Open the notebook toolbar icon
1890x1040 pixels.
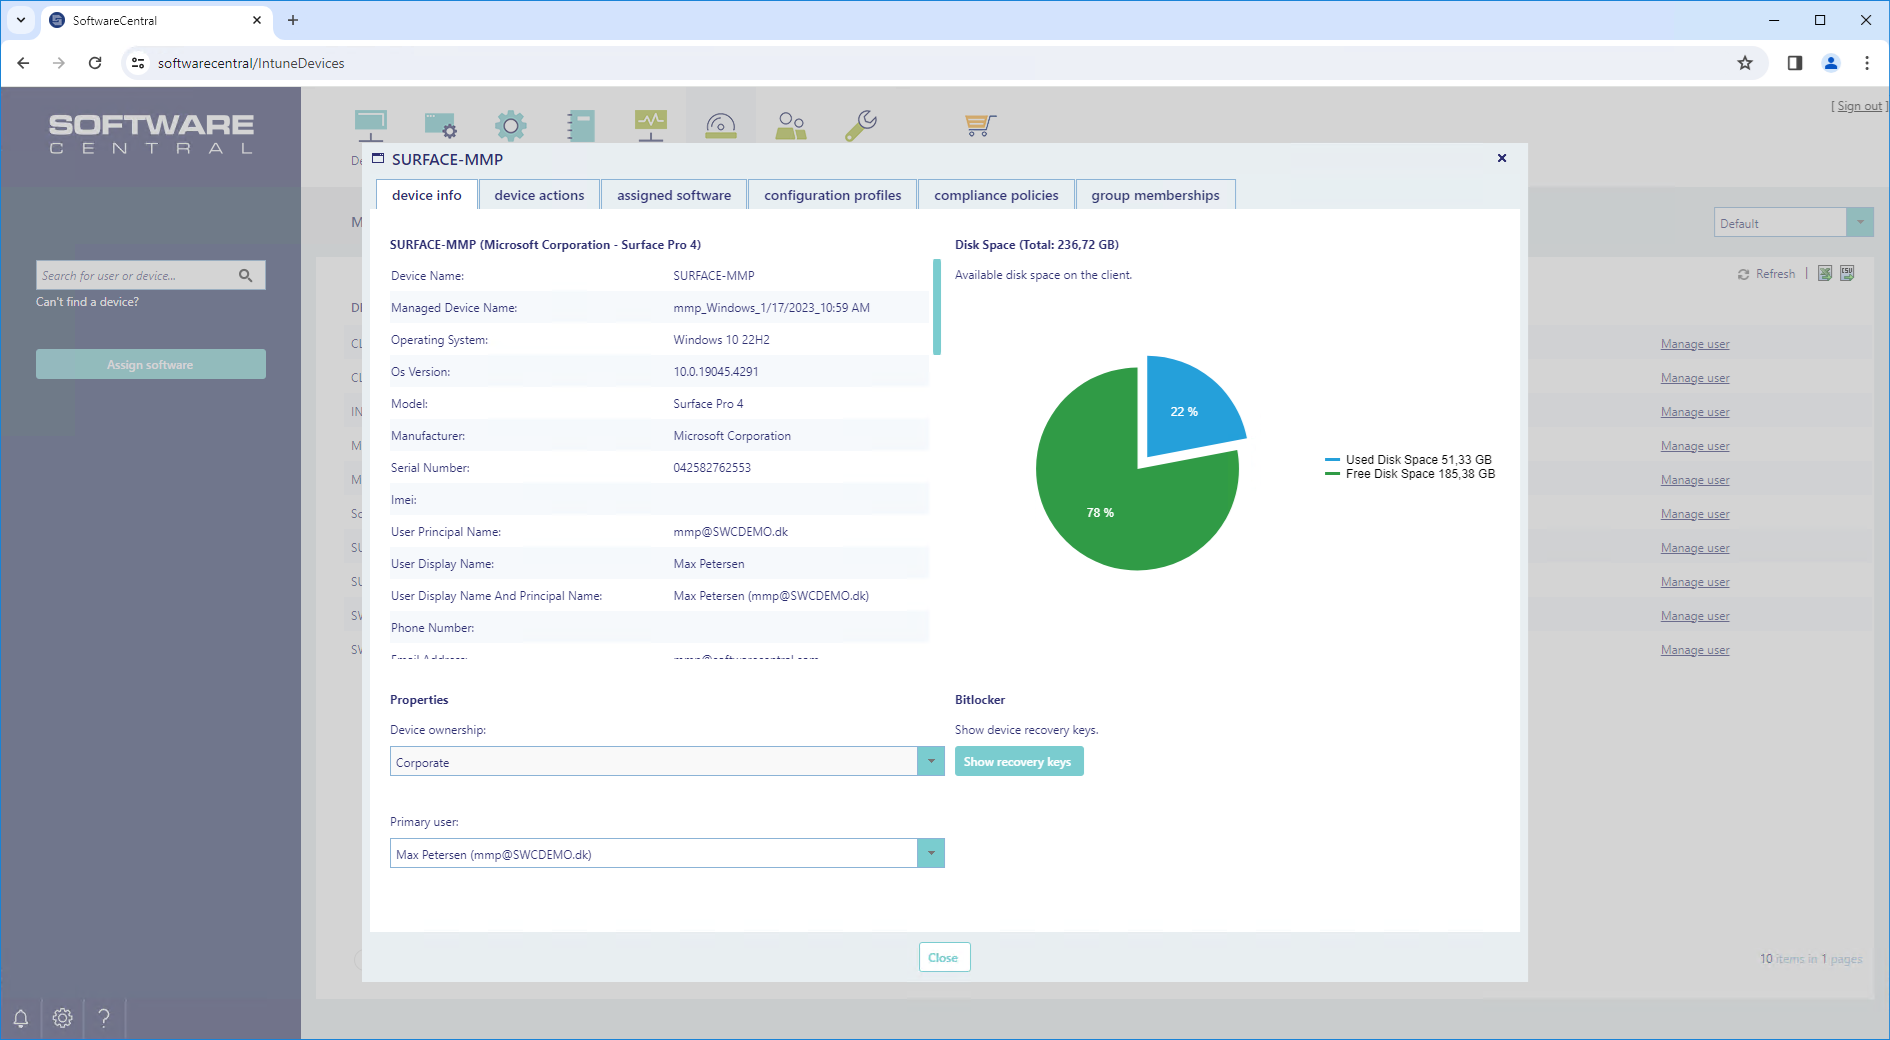pyautogui.click(x=581, y=125)
